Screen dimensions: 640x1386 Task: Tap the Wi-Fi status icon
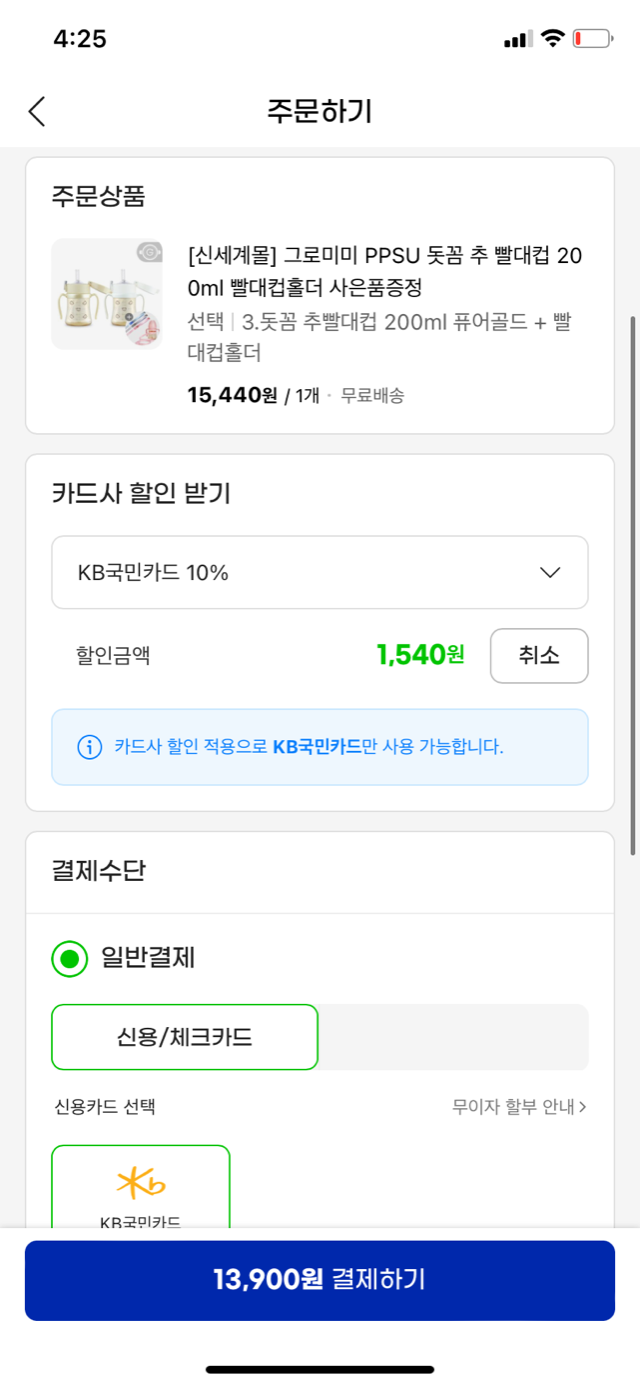coord(552,39)
